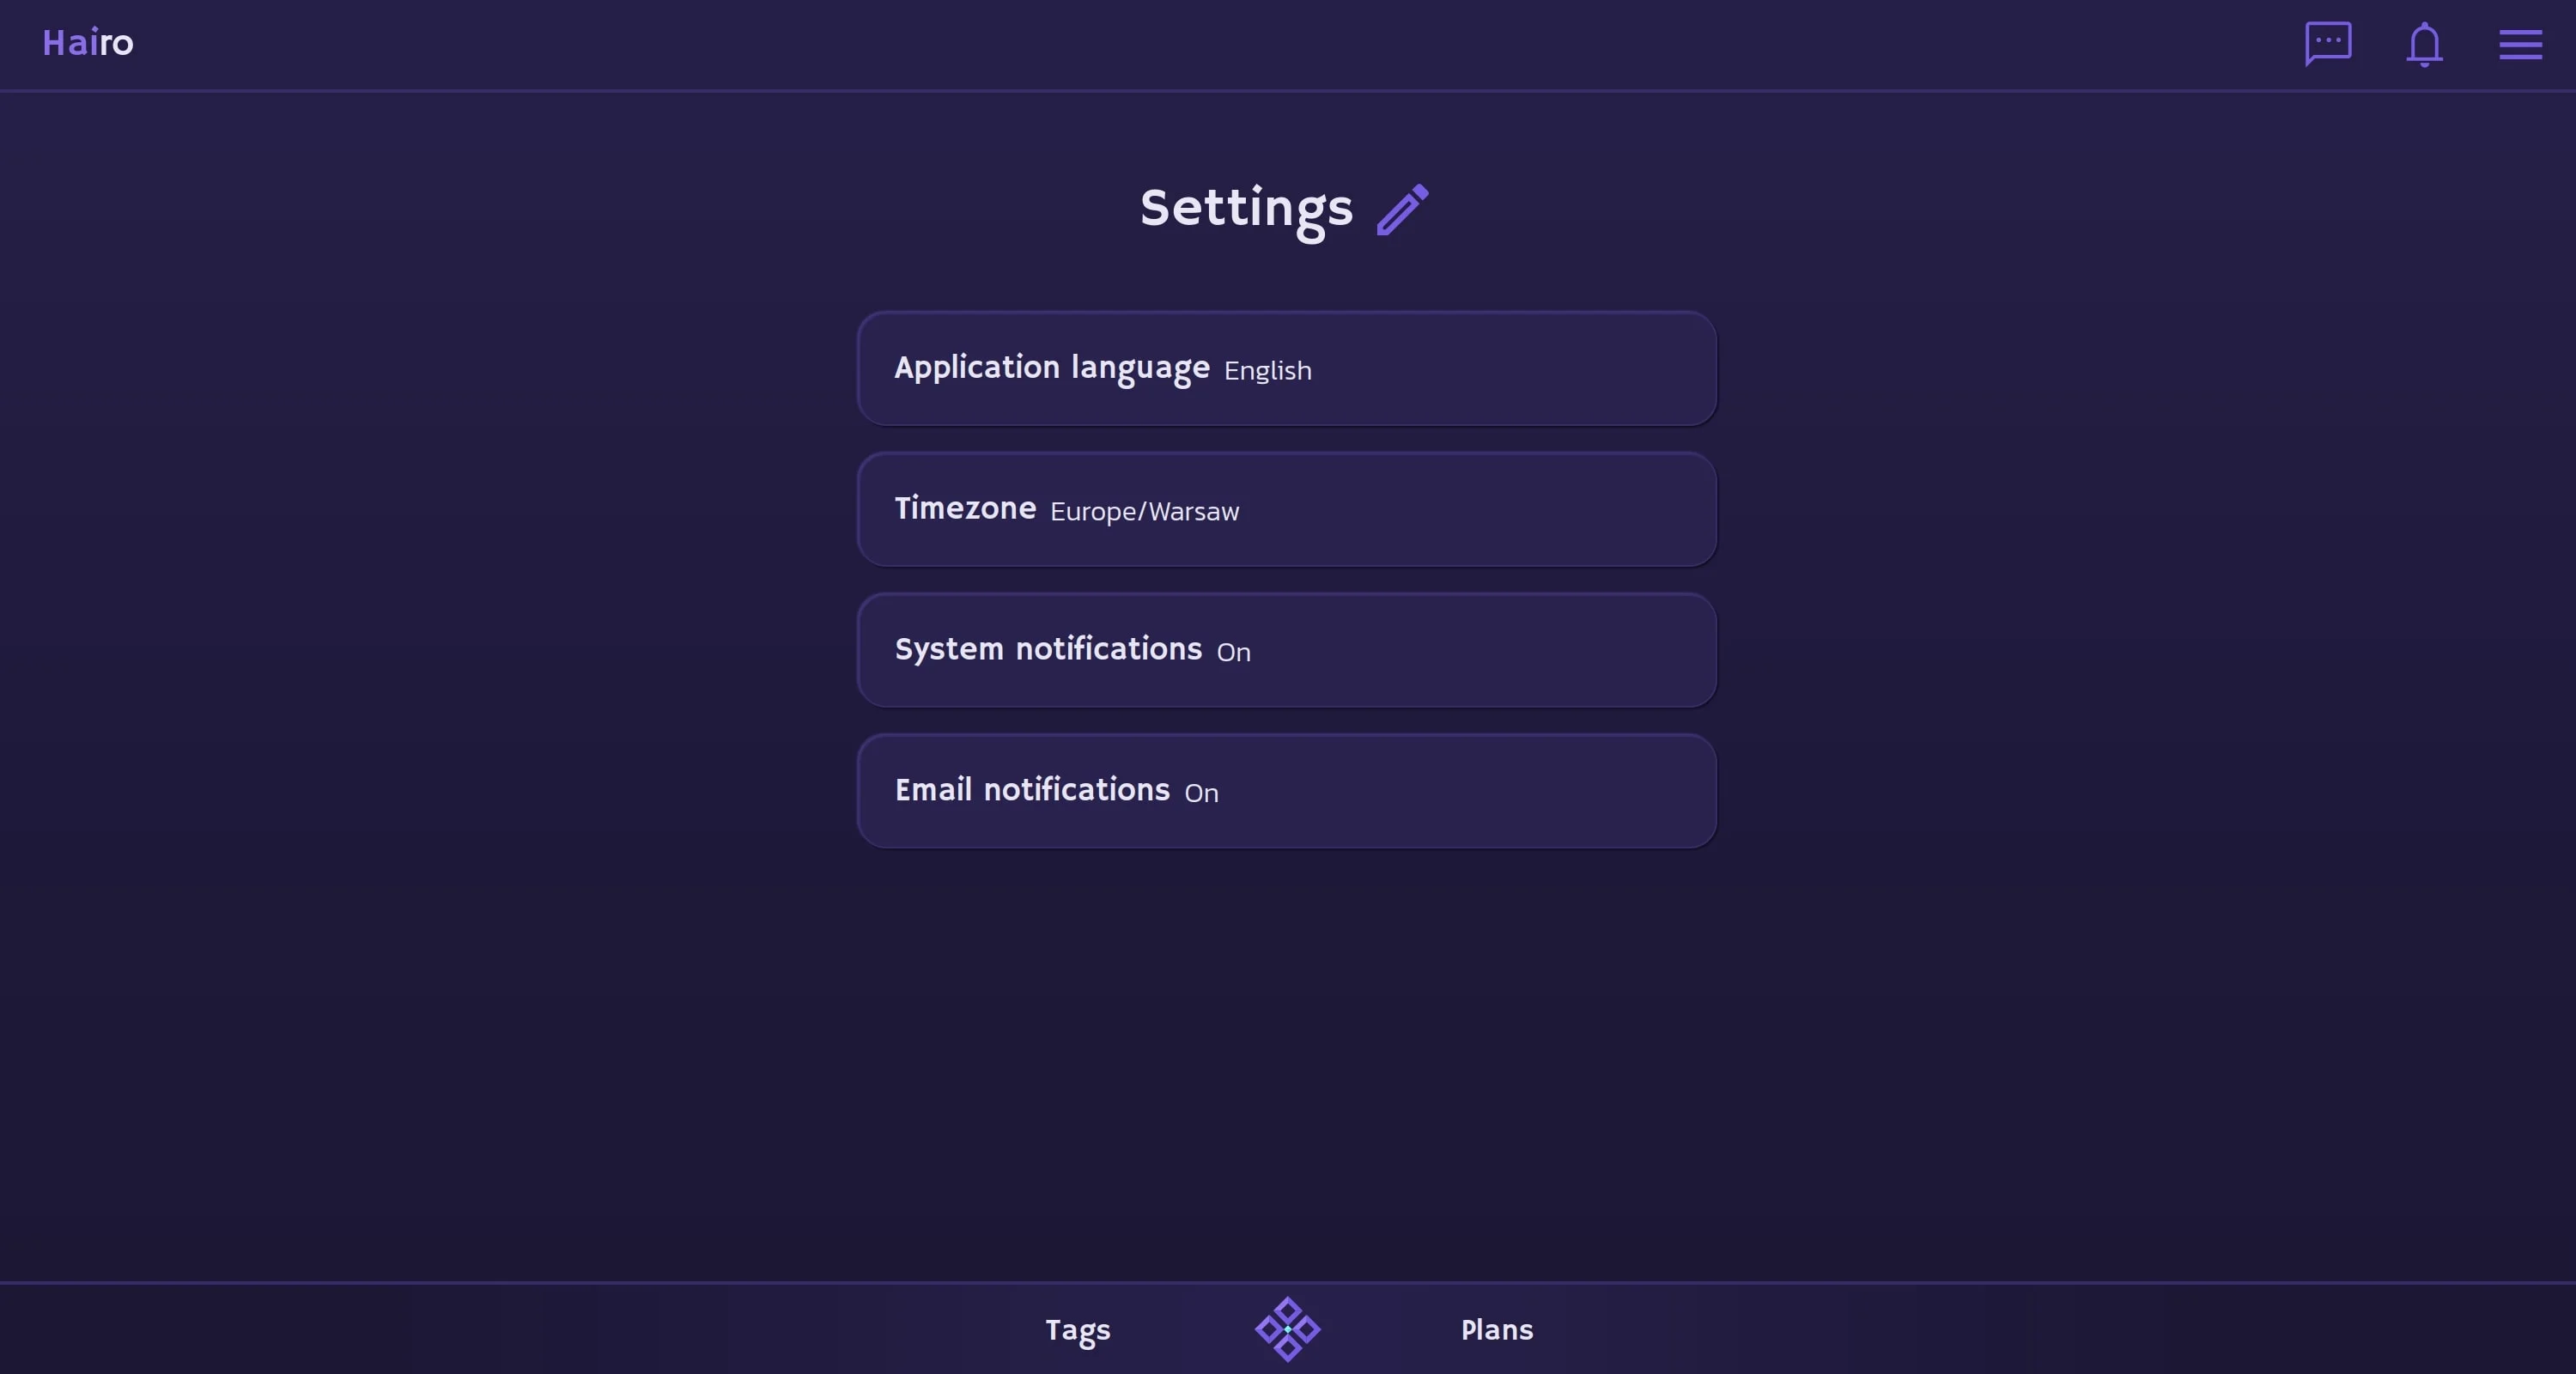Click the Hairo logo
Screen dimensions: 2576x1374
[x=88, y=43]
